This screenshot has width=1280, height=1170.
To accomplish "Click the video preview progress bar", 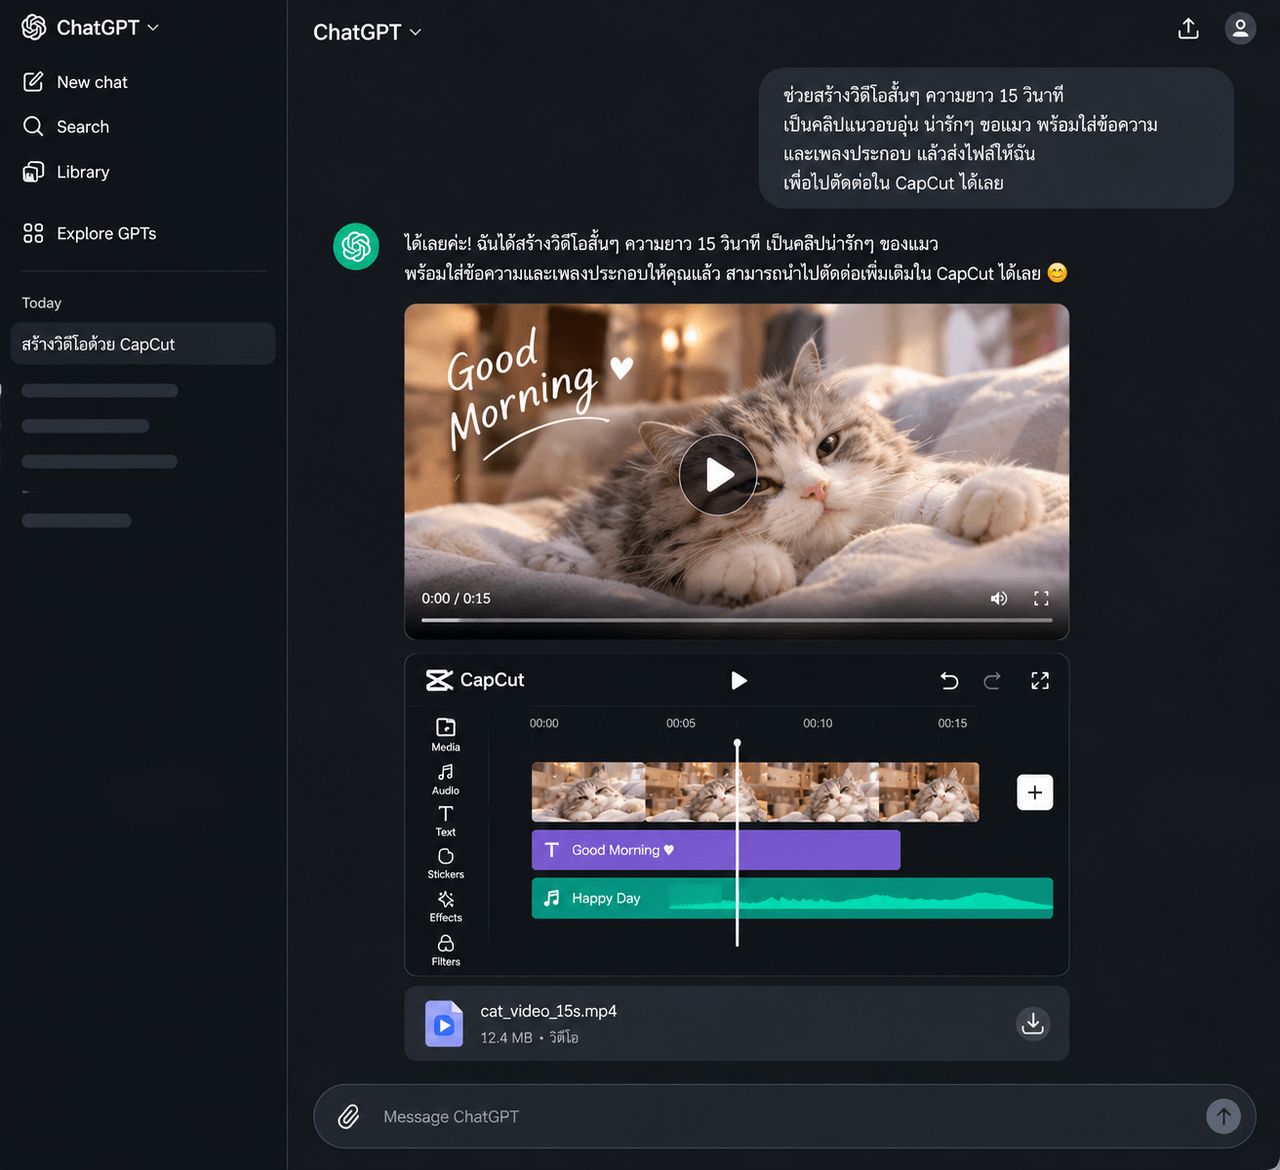I will (x=737, y=620).
